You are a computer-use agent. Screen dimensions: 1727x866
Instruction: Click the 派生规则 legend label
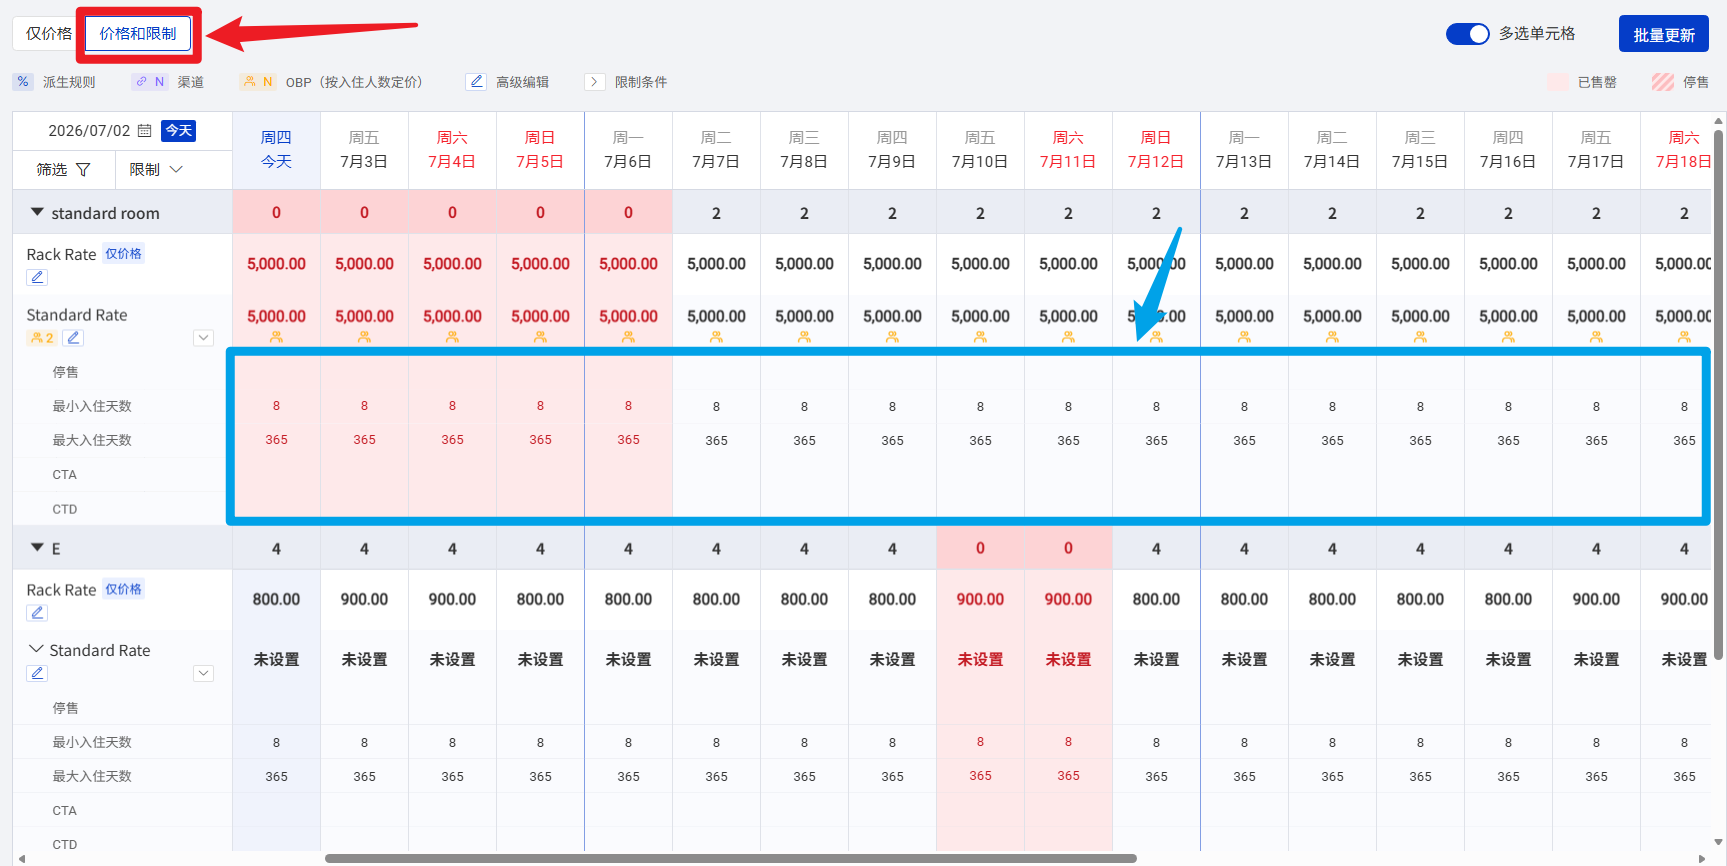(x=69, y=82)
